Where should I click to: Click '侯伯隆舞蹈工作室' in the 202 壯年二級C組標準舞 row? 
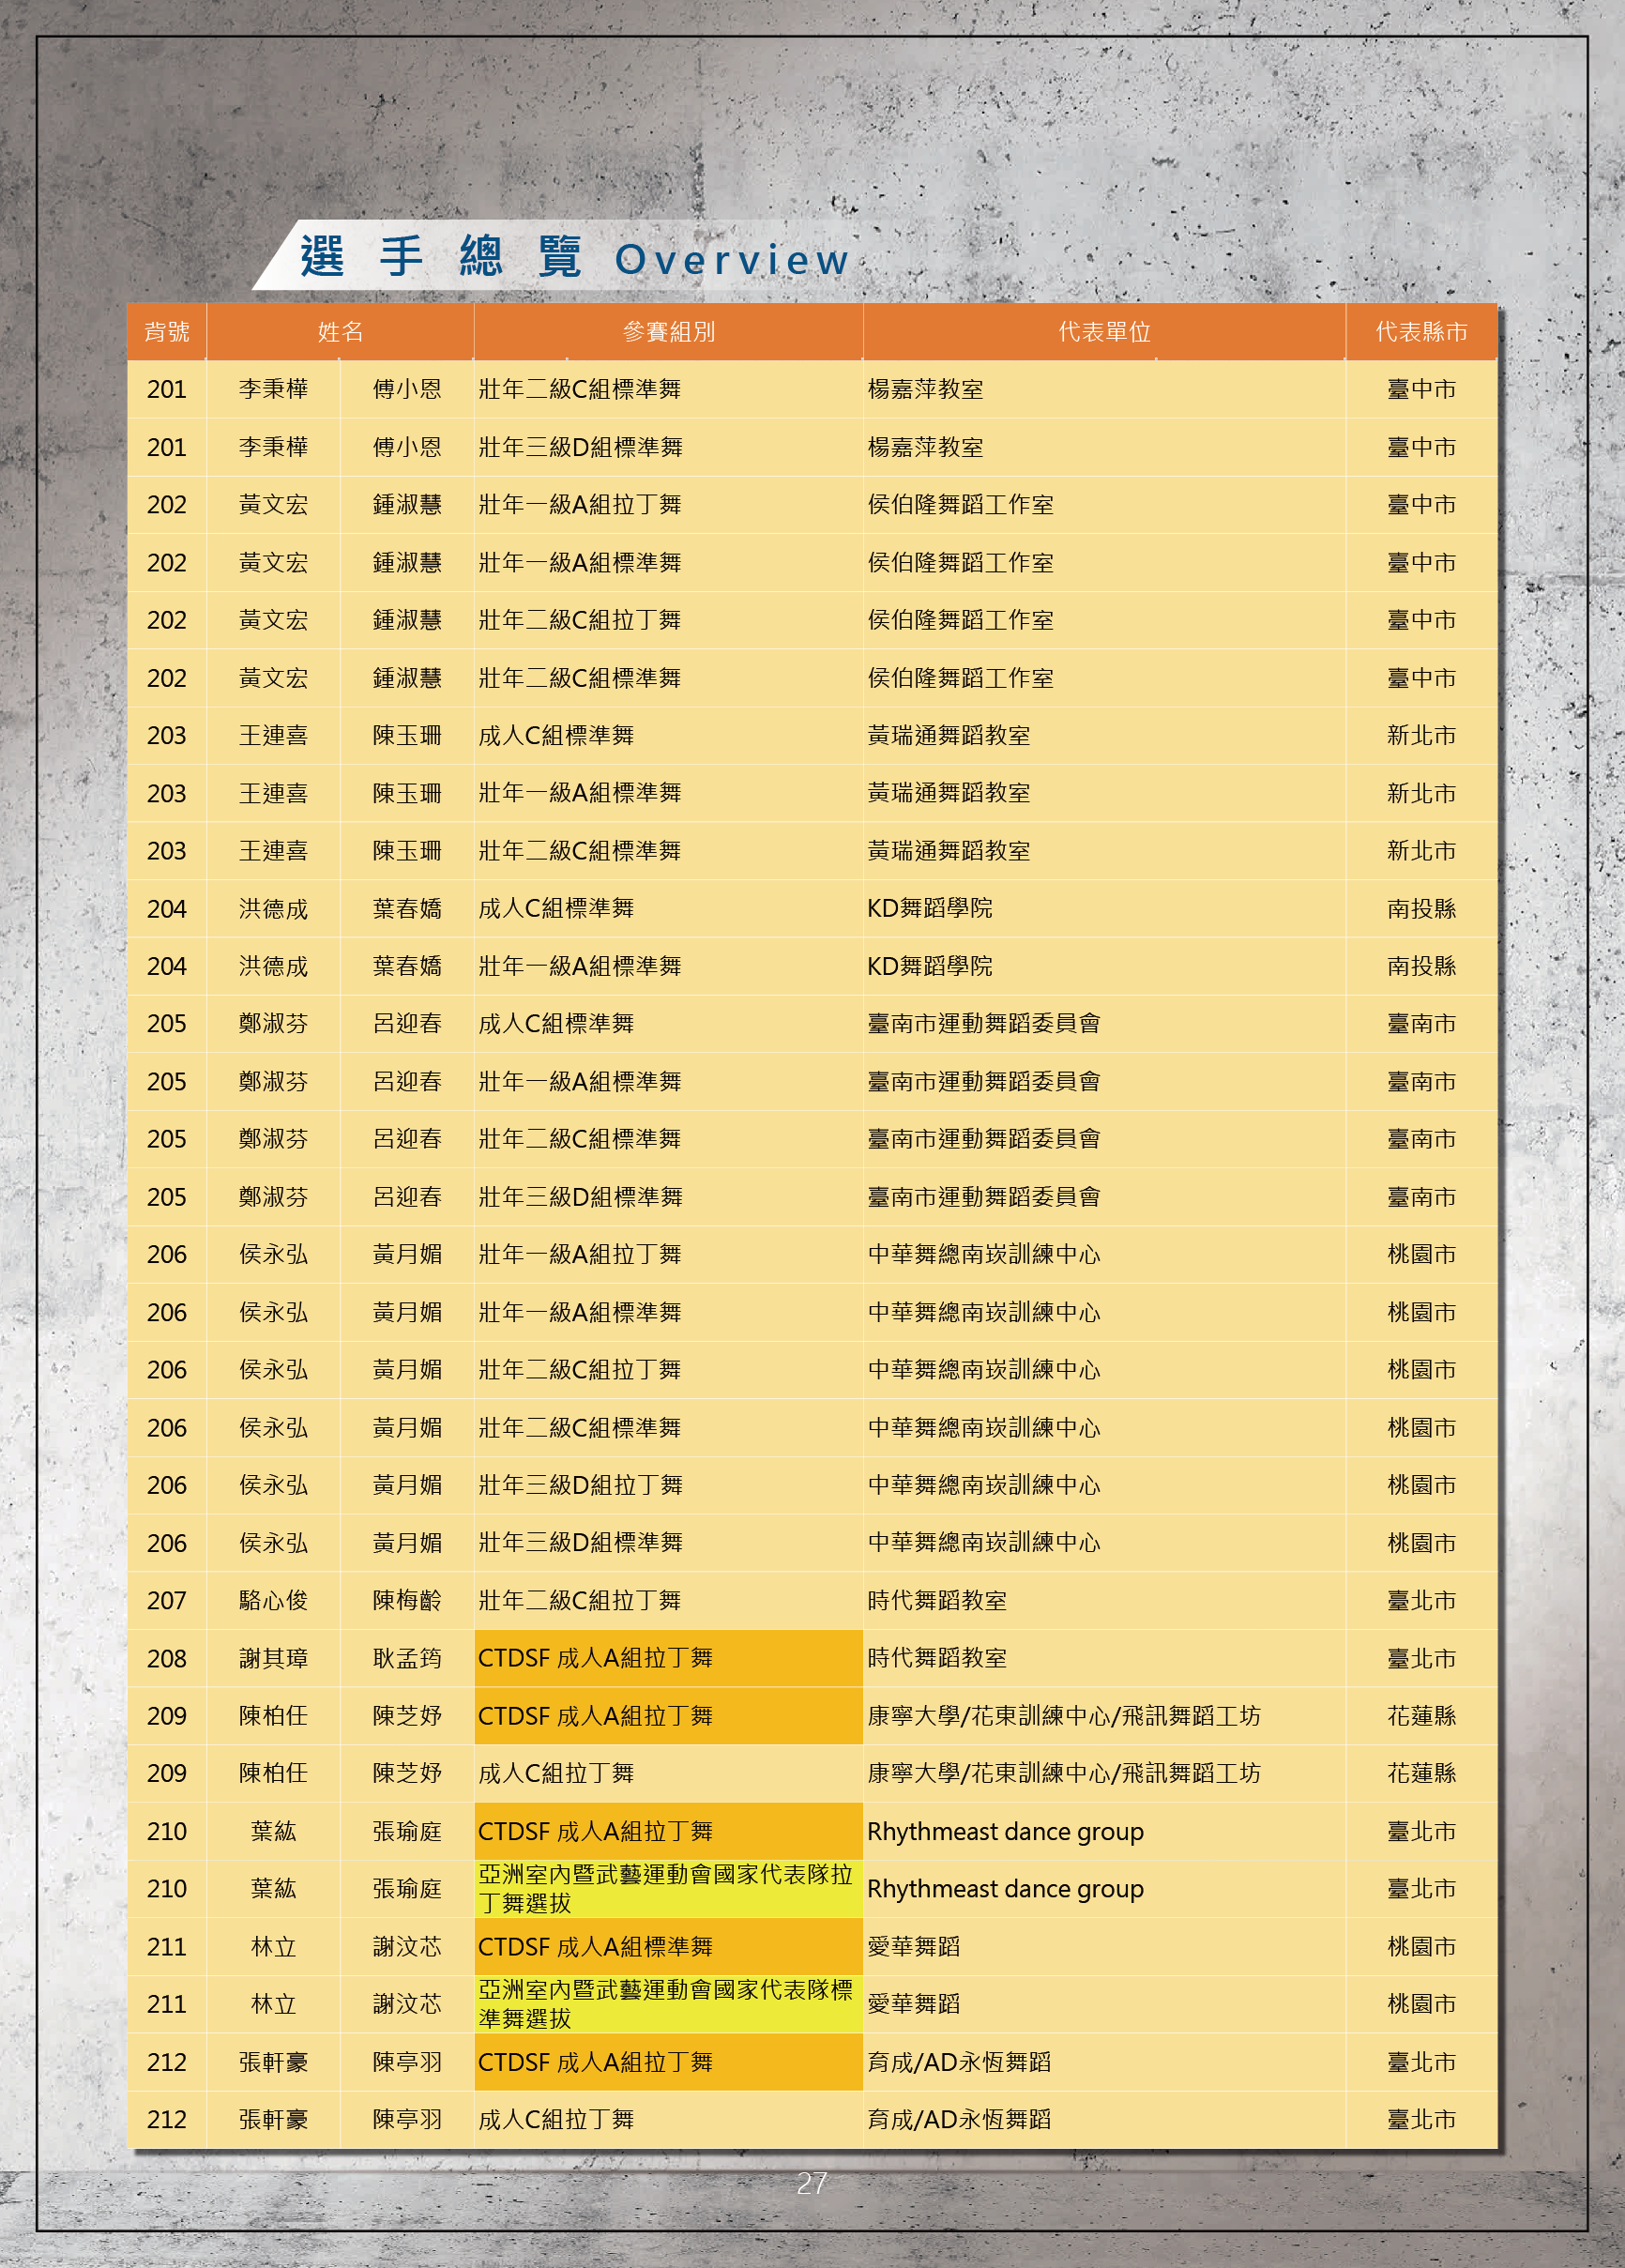tap(960, 678)
